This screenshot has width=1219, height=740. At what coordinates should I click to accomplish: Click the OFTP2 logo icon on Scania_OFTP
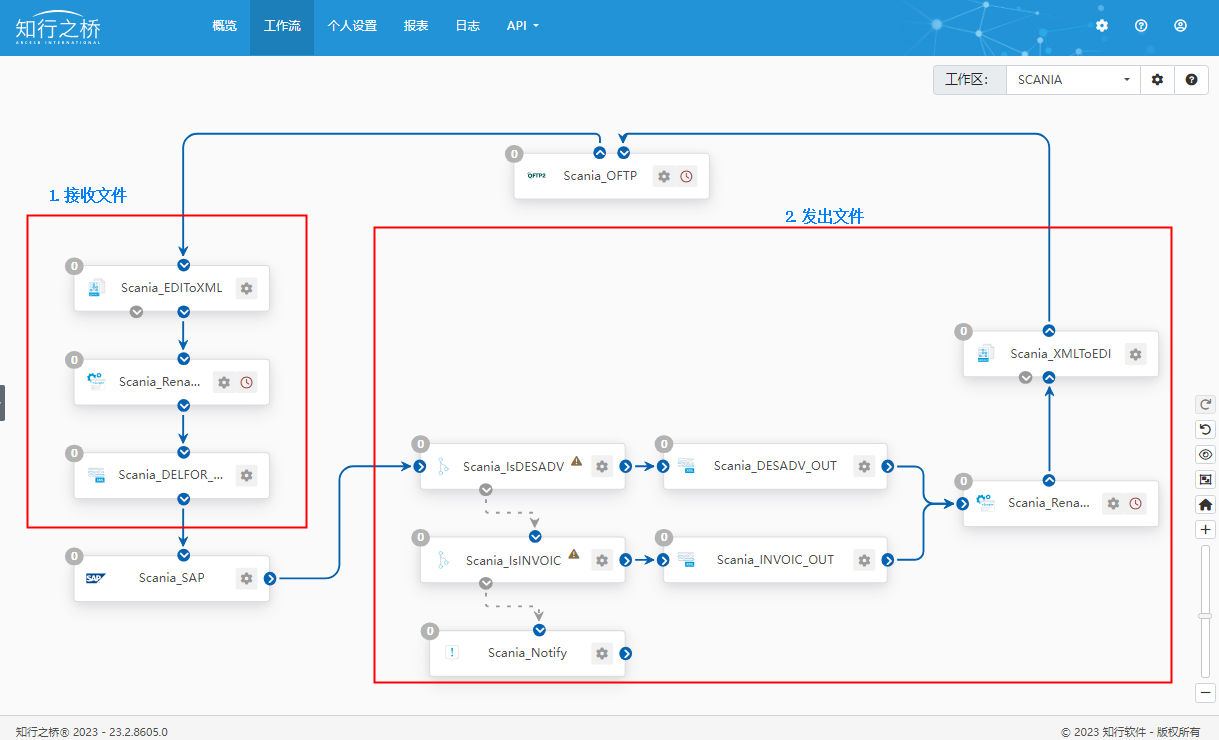point(537,176)
